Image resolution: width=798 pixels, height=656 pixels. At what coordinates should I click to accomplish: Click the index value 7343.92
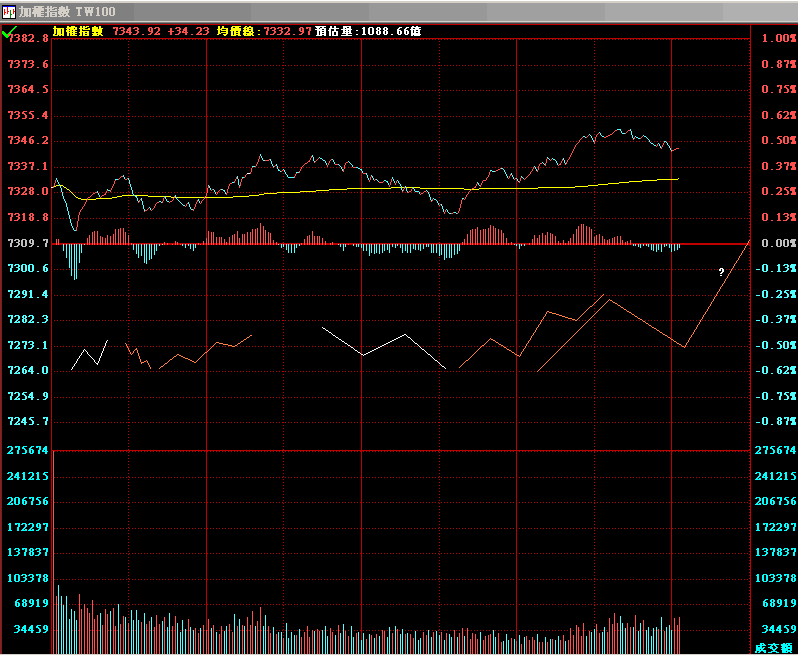136,31
